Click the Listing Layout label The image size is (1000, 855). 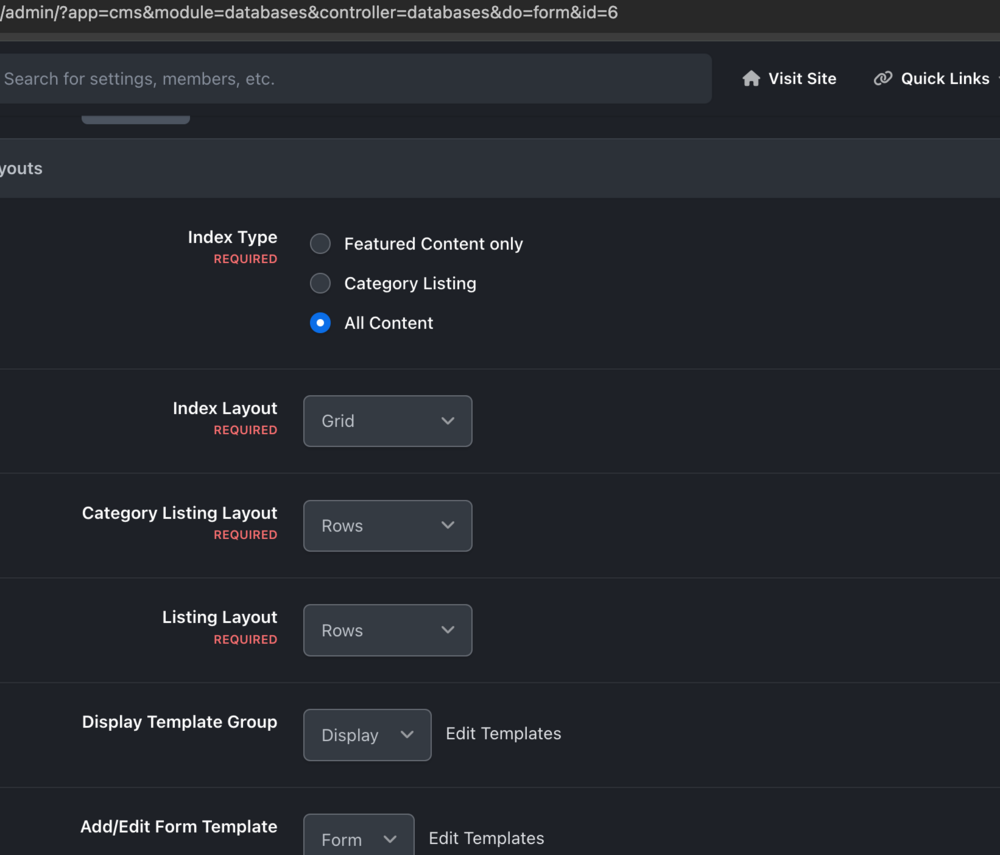pos(219,617)
